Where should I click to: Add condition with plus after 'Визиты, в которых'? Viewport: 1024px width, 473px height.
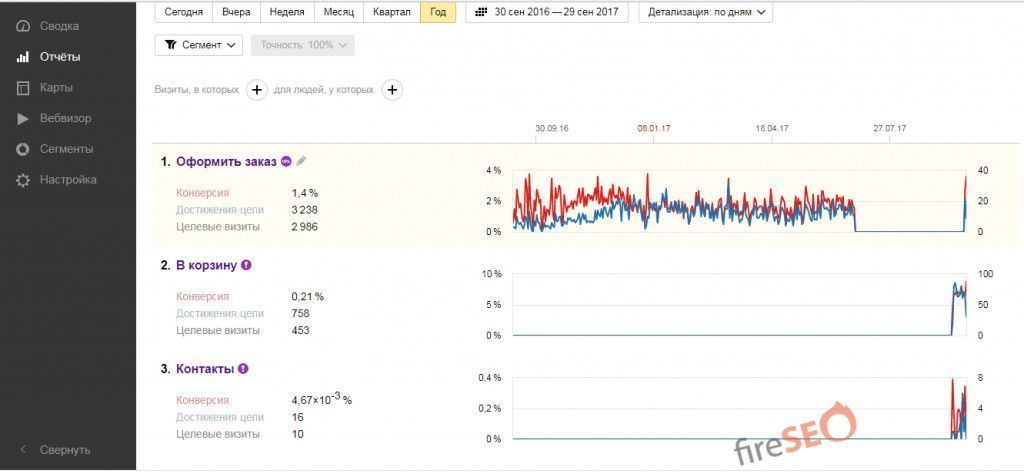coord(256,90)
